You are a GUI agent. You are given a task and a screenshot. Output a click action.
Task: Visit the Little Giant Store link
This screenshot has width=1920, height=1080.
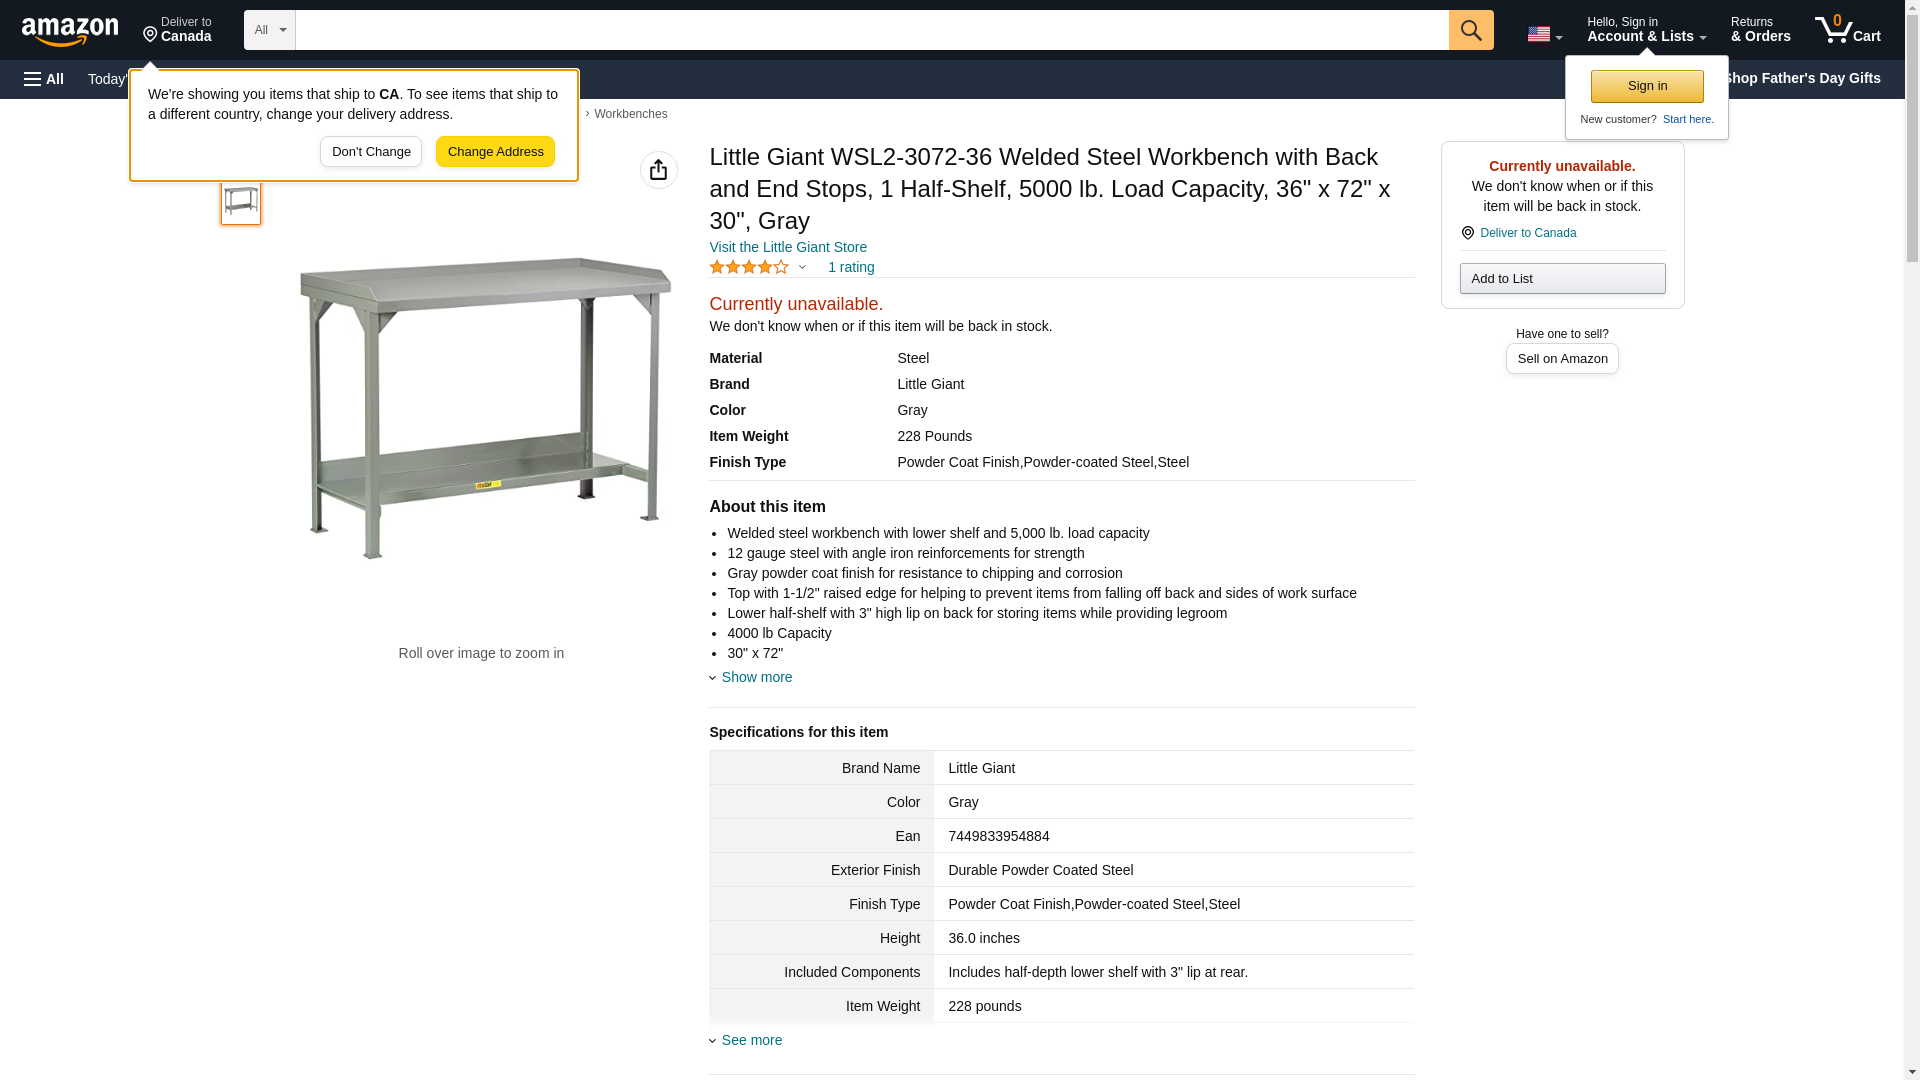(x=788, y=247)
